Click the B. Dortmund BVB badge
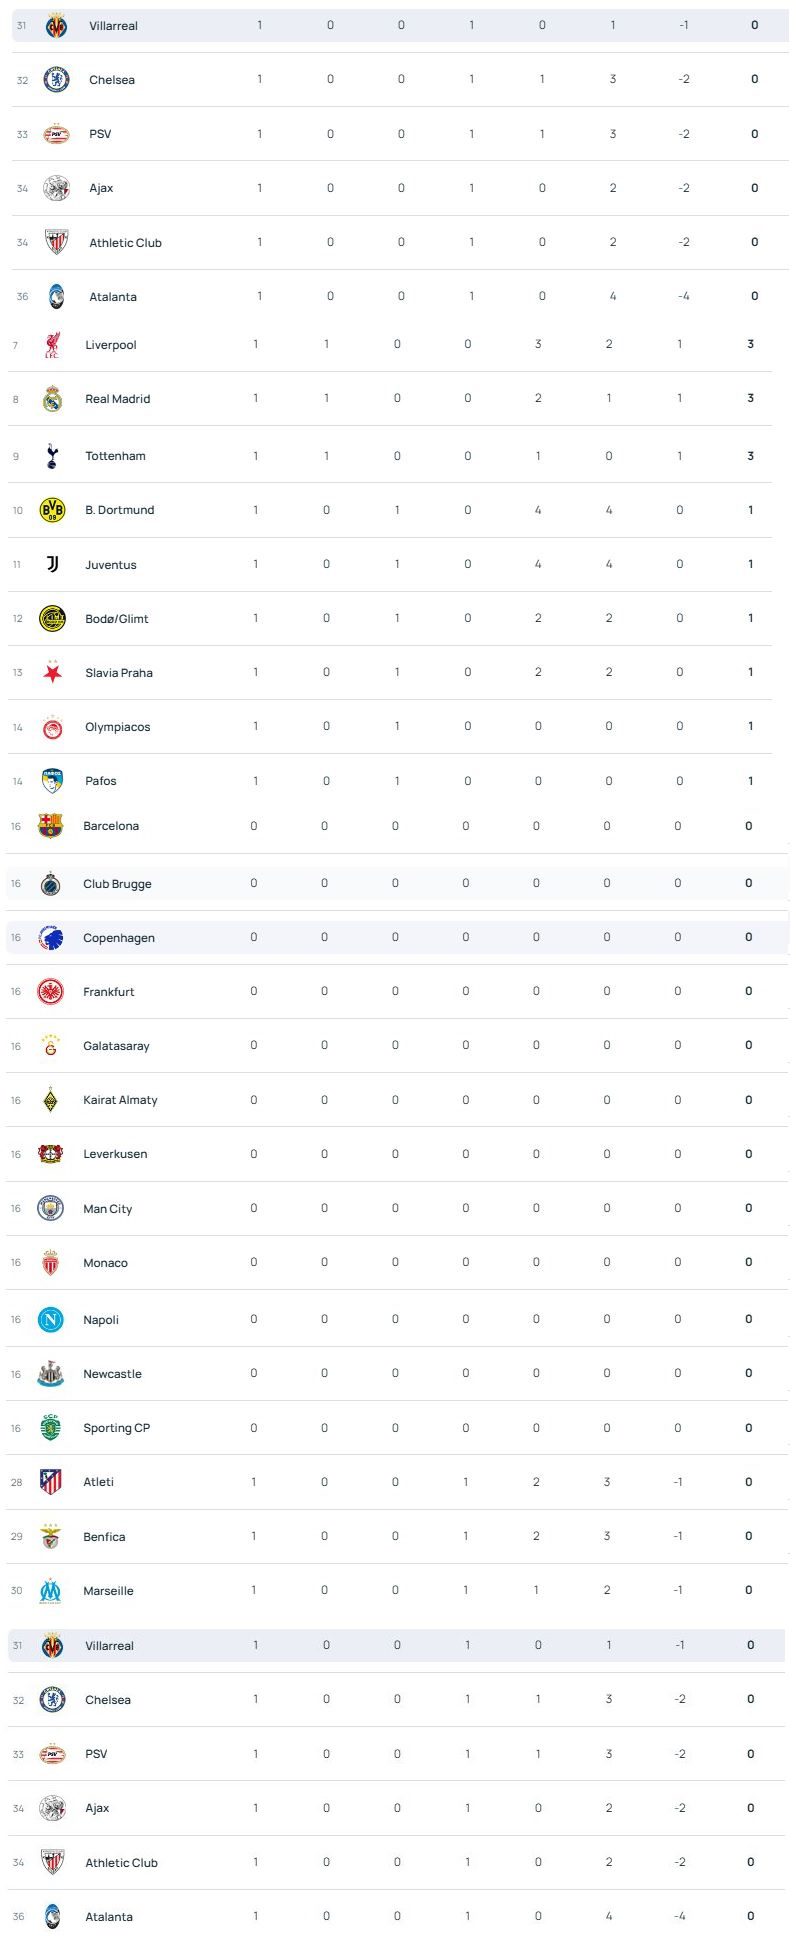The height and width of the screenshot is (1940, 796). pyautogui.click(x=52, y=510)
